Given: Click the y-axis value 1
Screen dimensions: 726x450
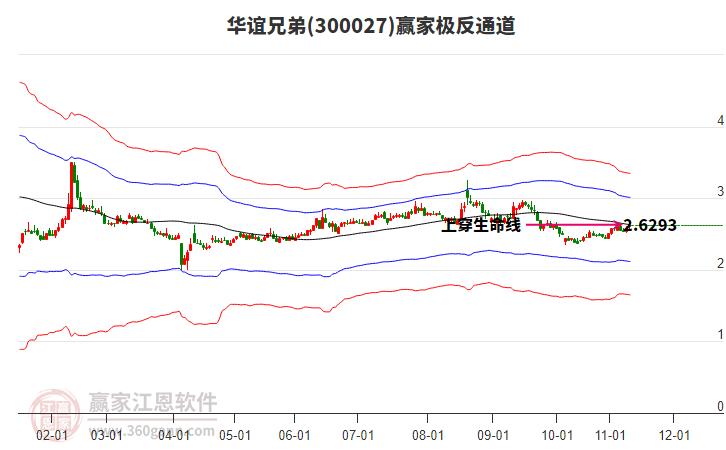Looking at the screenshot, I should tap(720, 334).
